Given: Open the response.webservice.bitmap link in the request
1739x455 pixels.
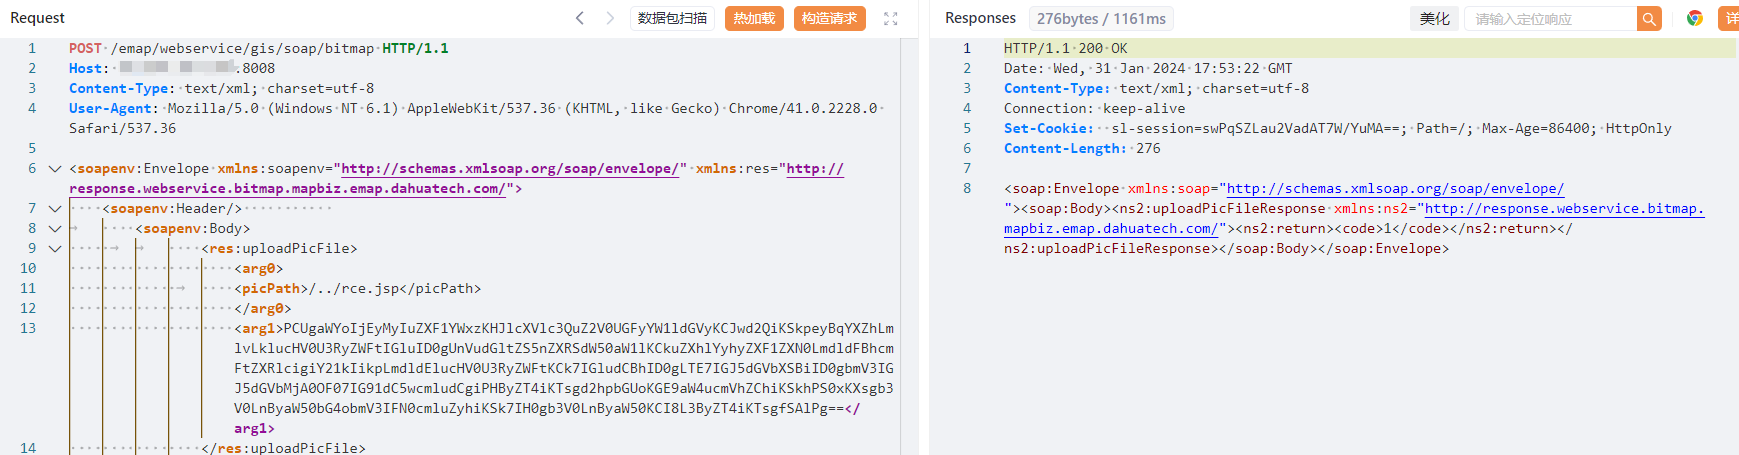Looking at the screenshot, I should (x=287, y=188).
